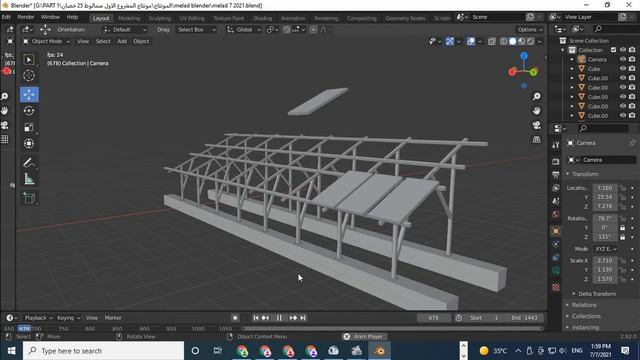The height and width of the screenshot is (360, 640).
Task: Open the viewport Add menu
Action: coord(122,41)
